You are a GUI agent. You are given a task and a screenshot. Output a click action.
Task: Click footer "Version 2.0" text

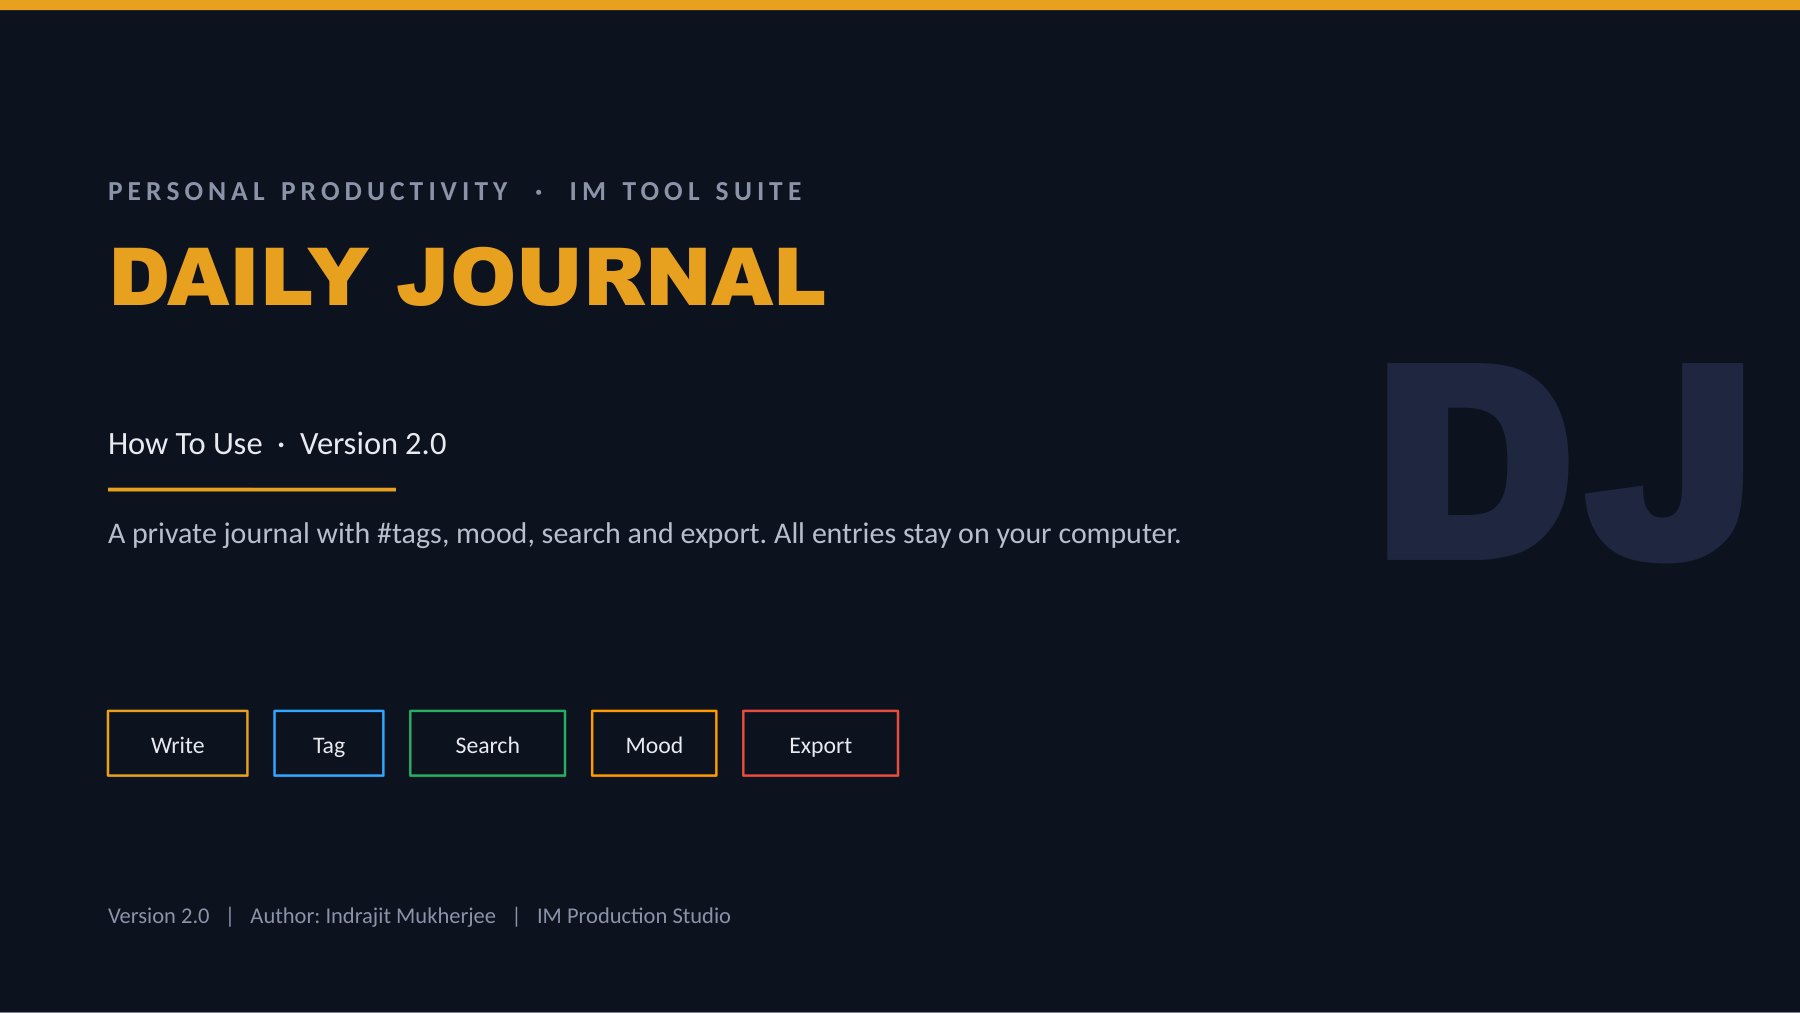point(159,916)
